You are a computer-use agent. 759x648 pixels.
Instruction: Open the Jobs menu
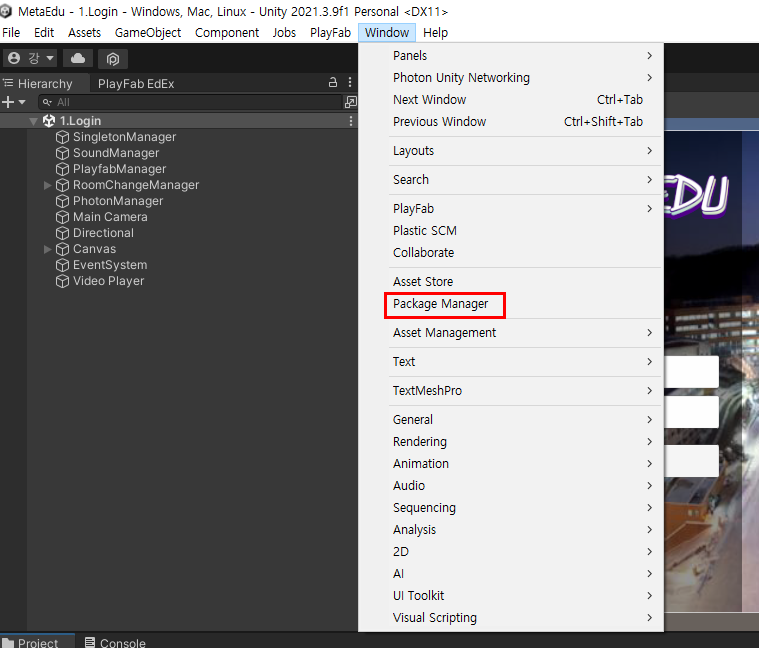coord(284,32)
